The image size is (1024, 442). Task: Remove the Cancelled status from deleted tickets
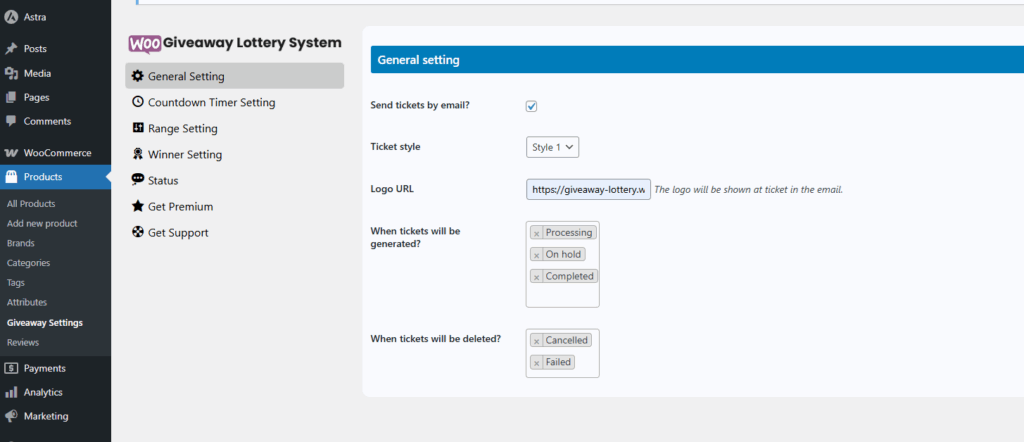pos(536,341)
